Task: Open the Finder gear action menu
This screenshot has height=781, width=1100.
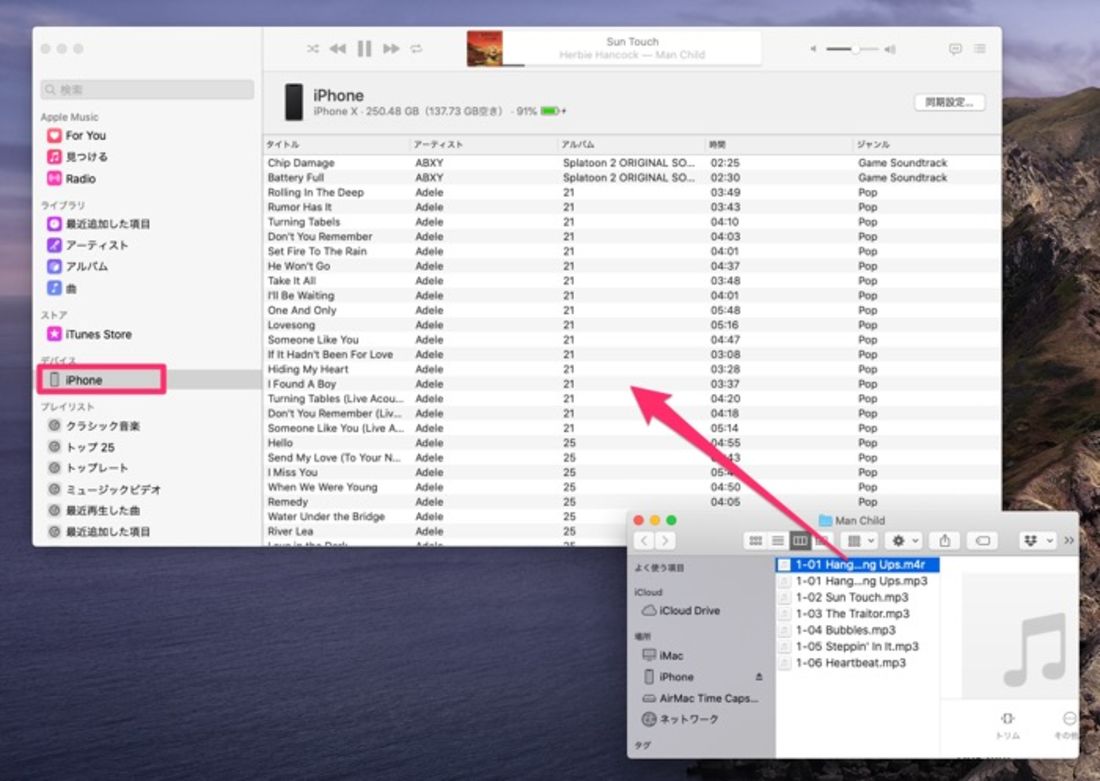Action: click(x=904, y=540)
